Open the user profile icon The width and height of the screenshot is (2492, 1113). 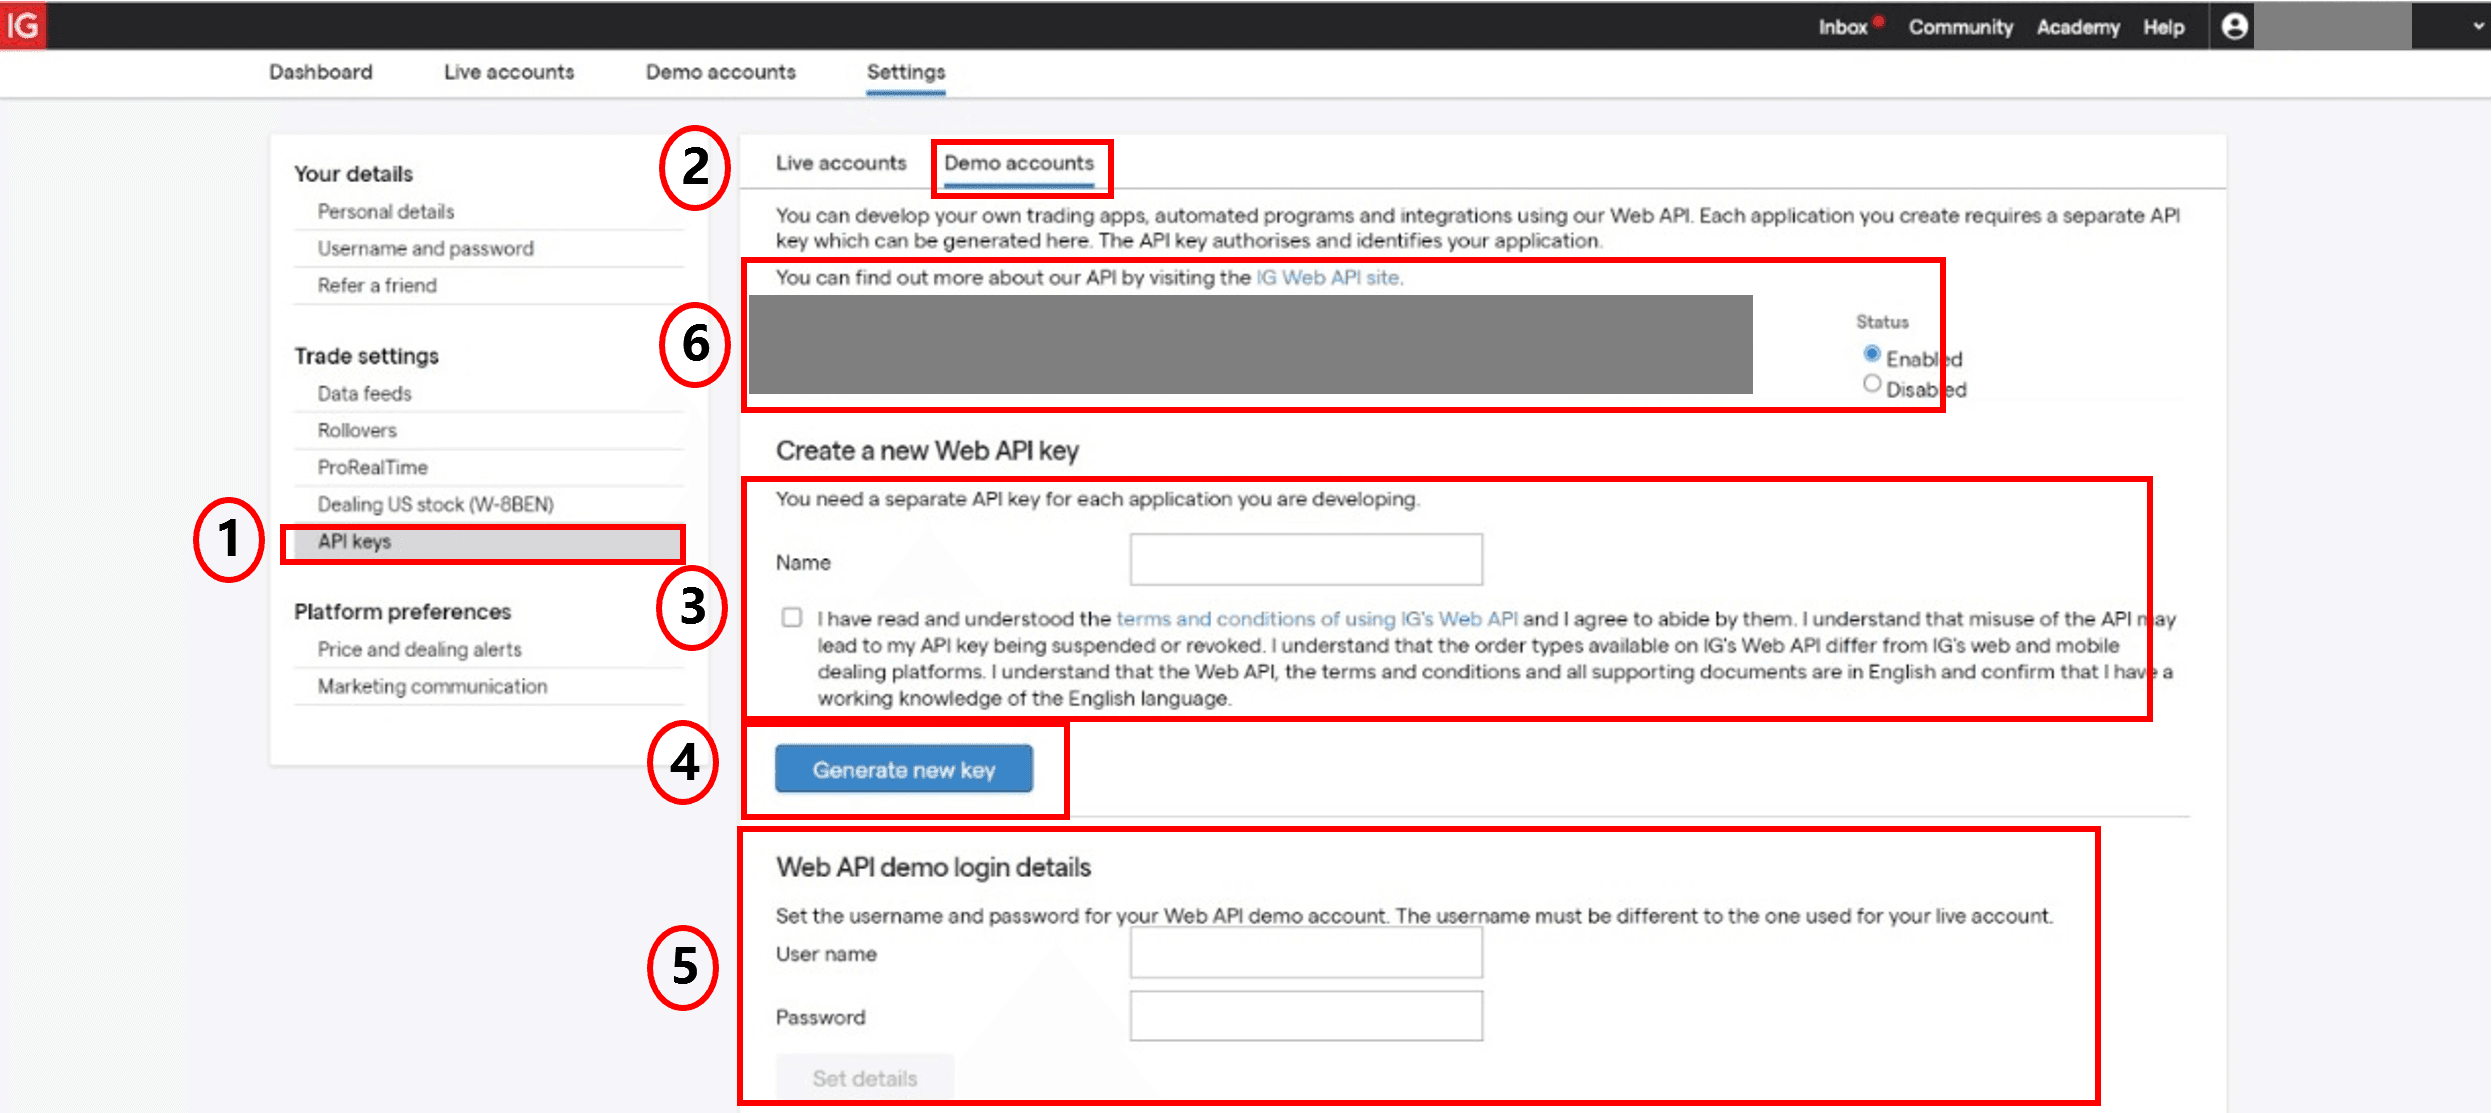click(x=2234, y=27)
